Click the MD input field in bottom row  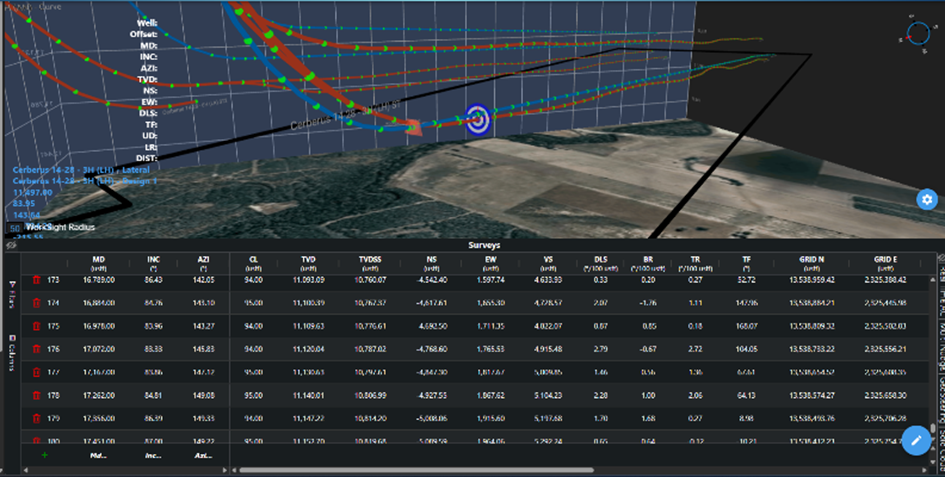[99, 455]
